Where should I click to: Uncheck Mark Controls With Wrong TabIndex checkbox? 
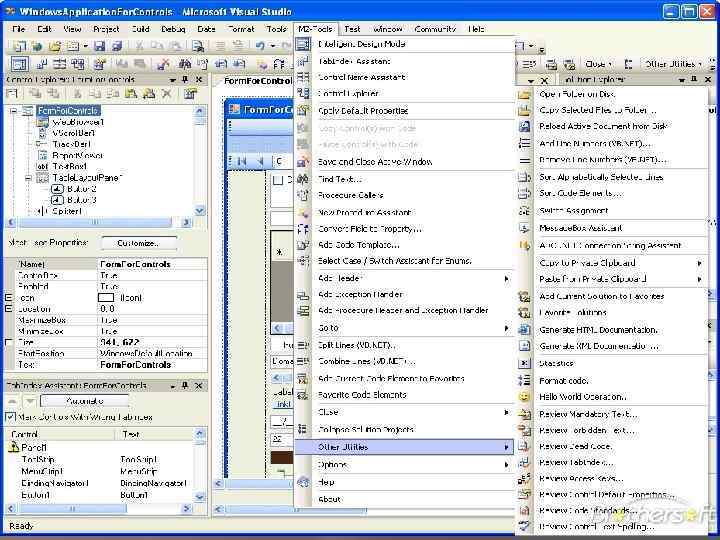pos(10,417)
